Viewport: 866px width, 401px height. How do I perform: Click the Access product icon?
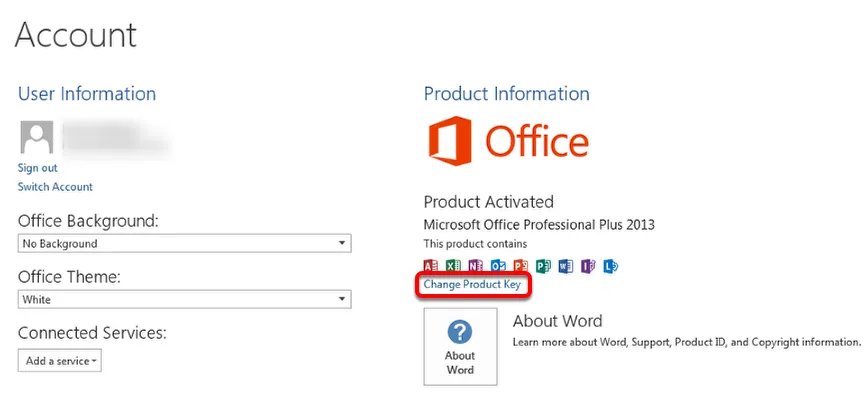tap(432, 266)
